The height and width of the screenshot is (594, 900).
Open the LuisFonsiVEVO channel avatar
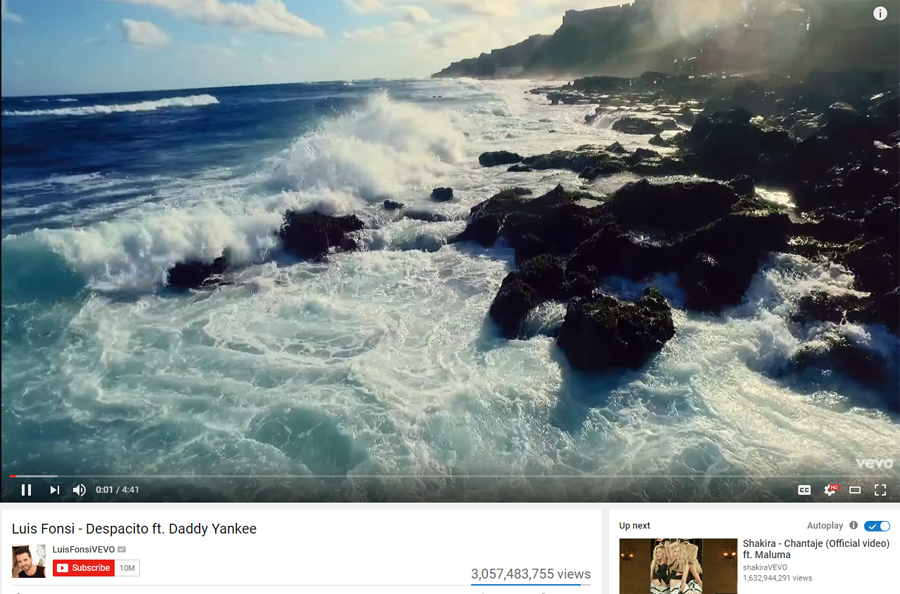pos(29,561)
